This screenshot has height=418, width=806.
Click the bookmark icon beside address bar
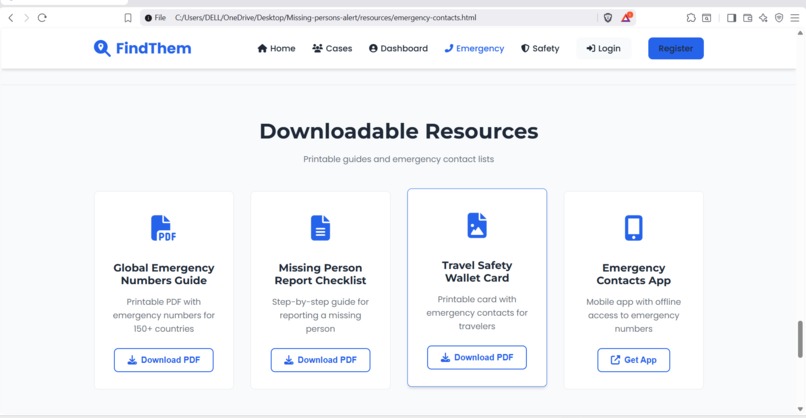128,17
